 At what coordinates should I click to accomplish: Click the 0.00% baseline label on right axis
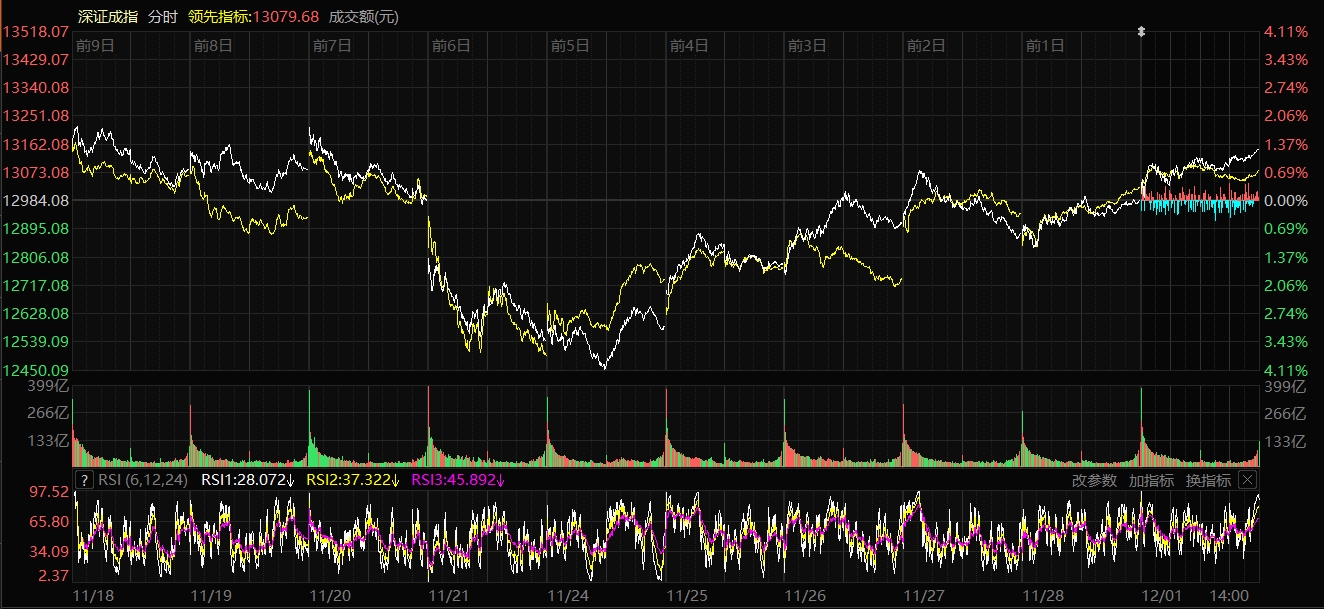[x=1286, y=201]
